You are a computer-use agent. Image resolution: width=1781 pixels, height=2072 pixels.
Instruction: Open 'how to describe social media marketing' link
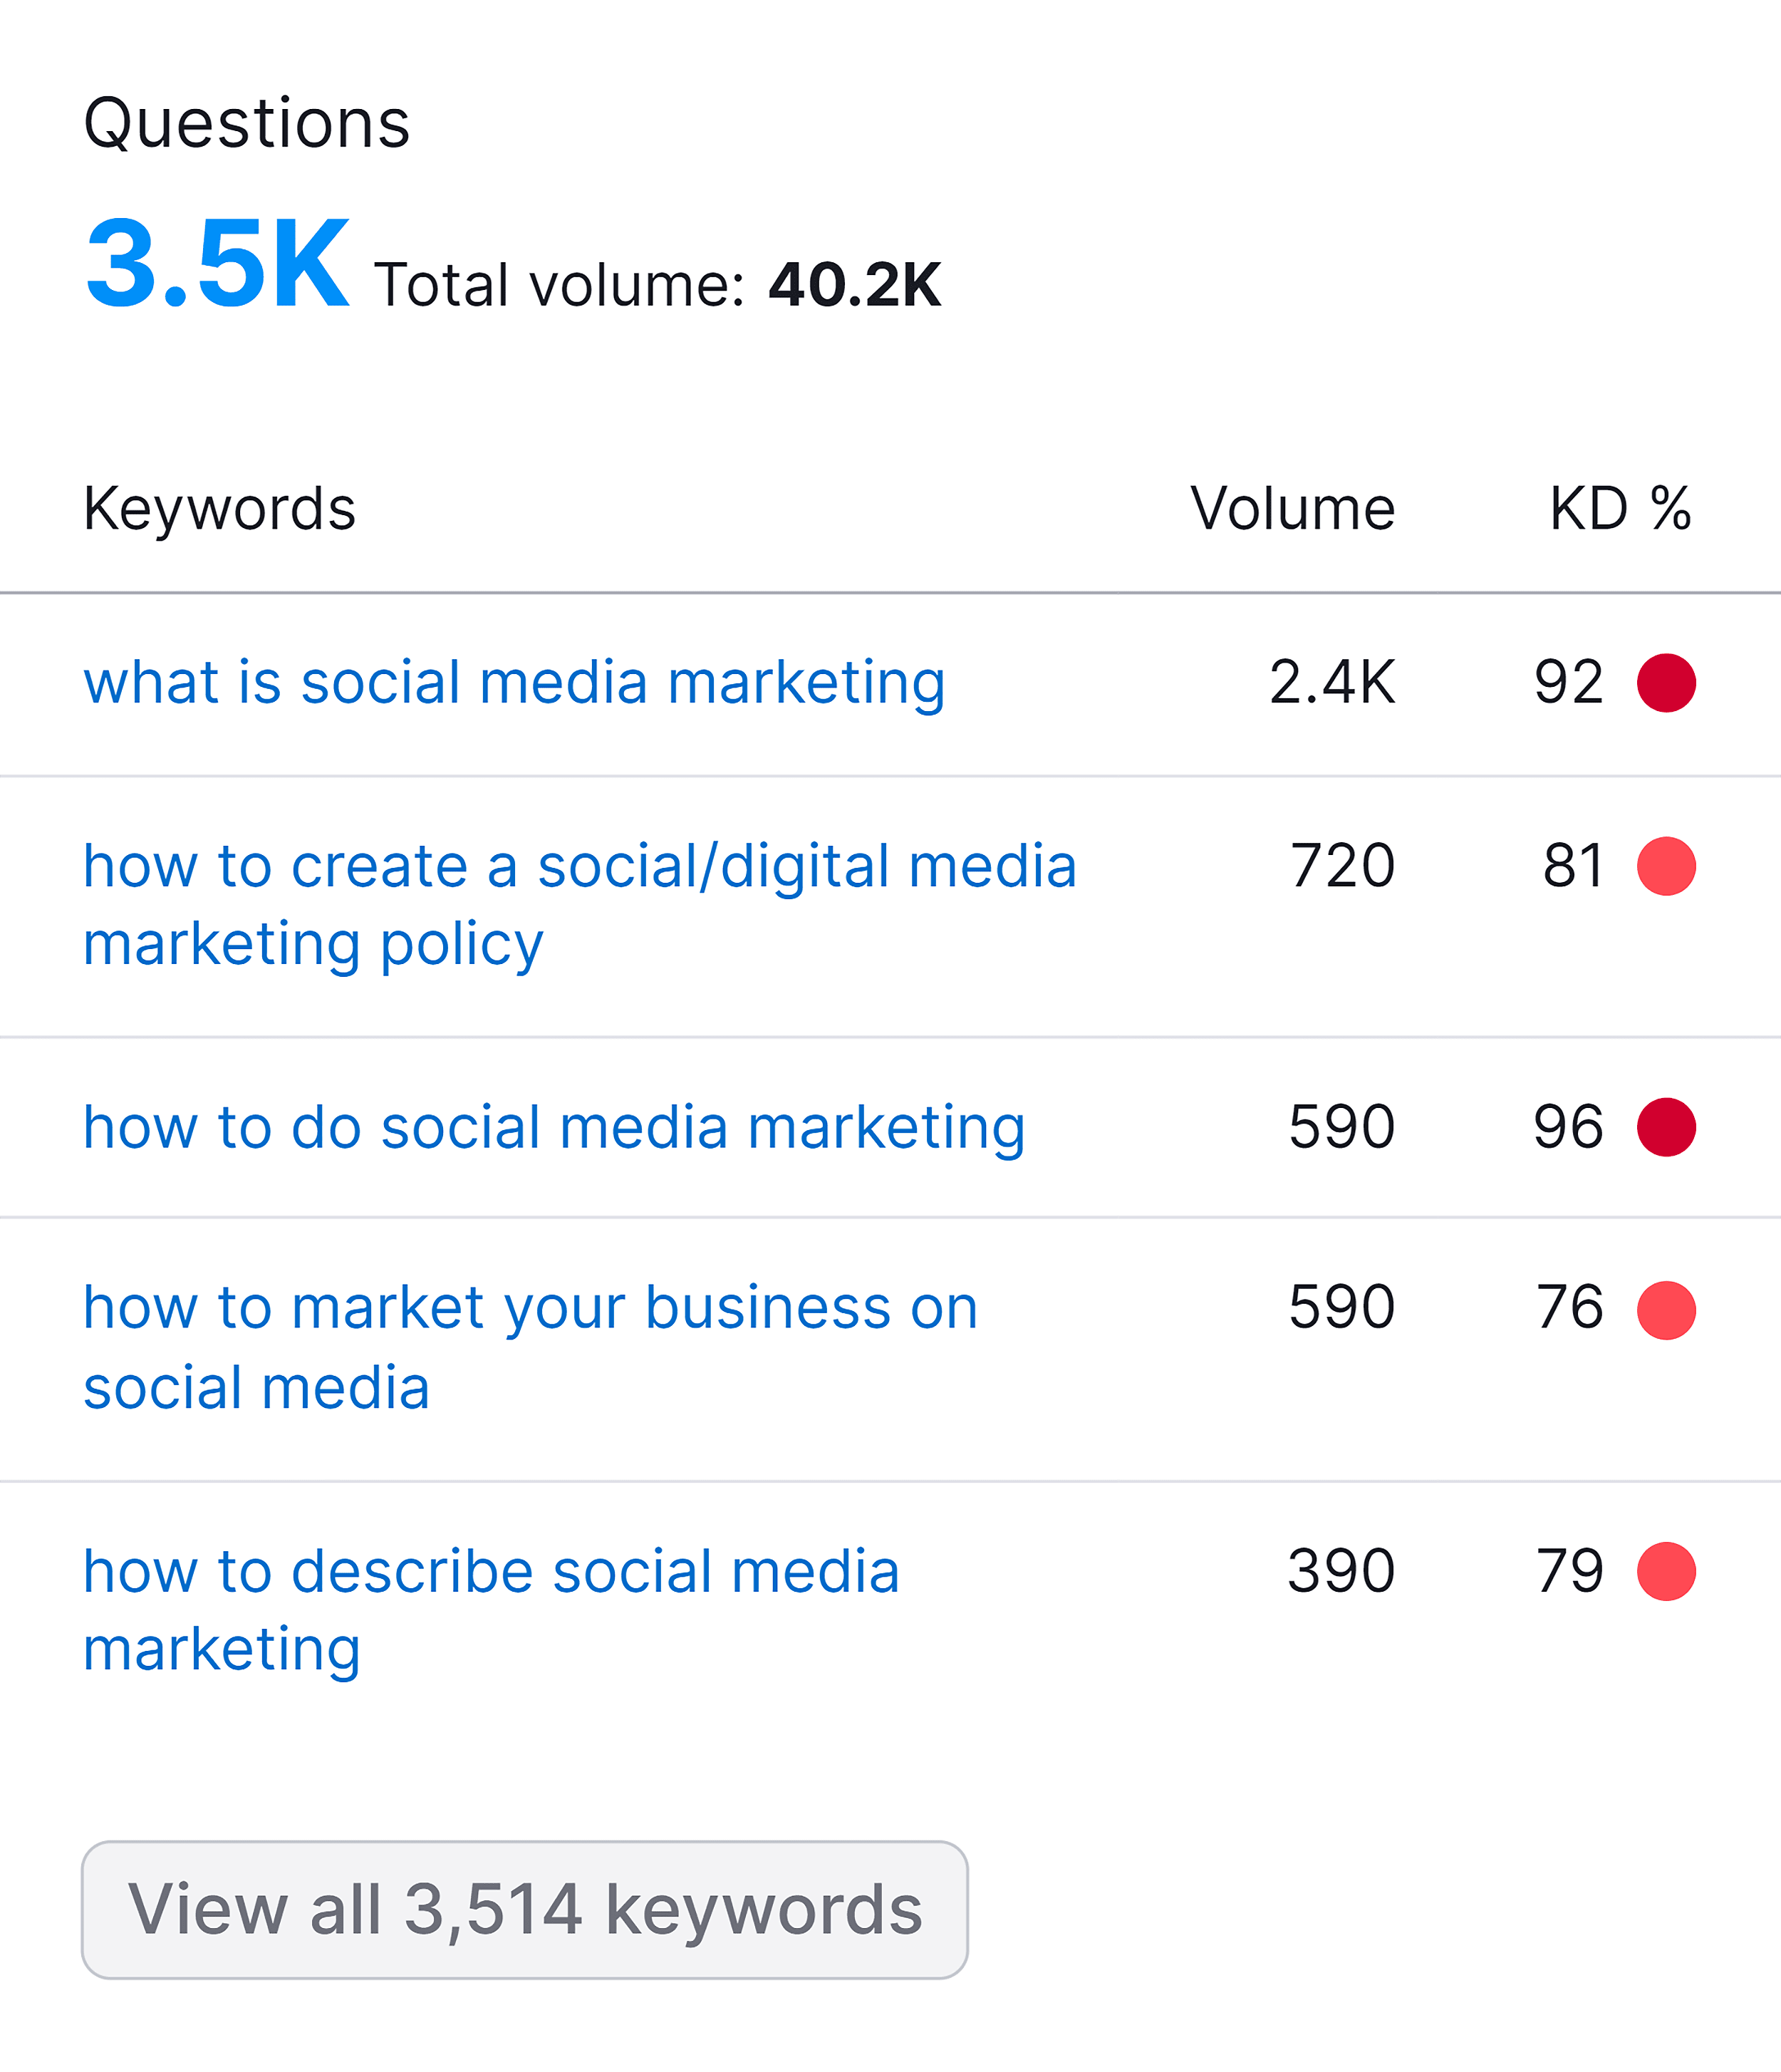tap(491, 1610)
